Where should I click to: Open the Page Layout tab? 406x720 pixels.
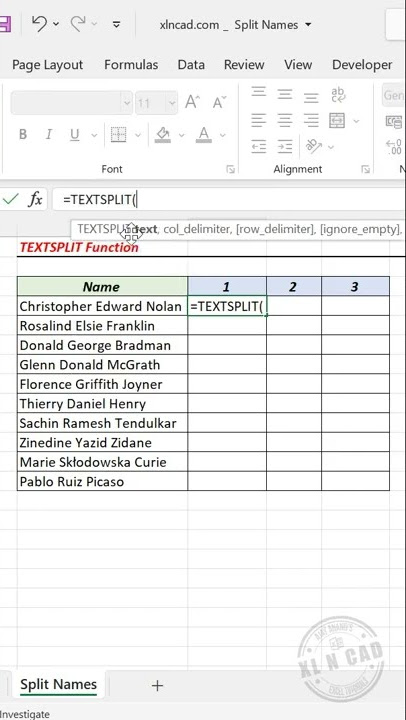[x=47, y=65]
